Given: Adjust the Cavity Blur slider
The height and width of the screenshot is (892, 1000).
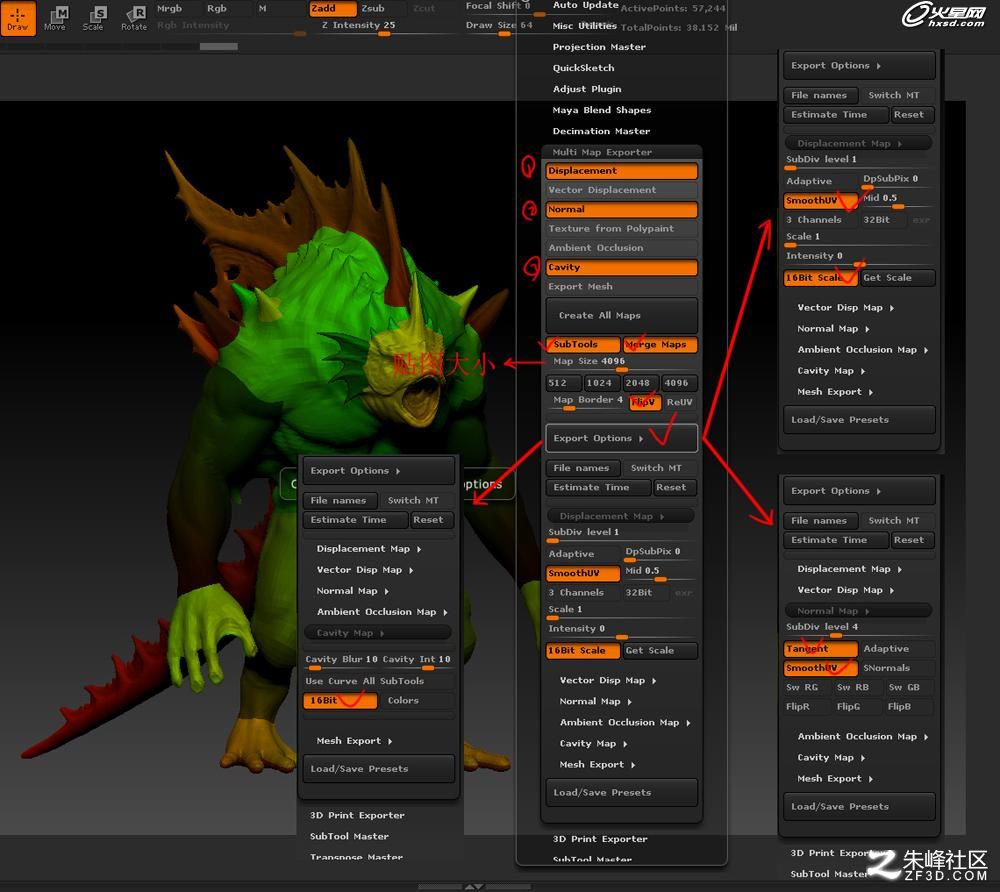Looking at the screenshot, I should click(x=341, y=661).
